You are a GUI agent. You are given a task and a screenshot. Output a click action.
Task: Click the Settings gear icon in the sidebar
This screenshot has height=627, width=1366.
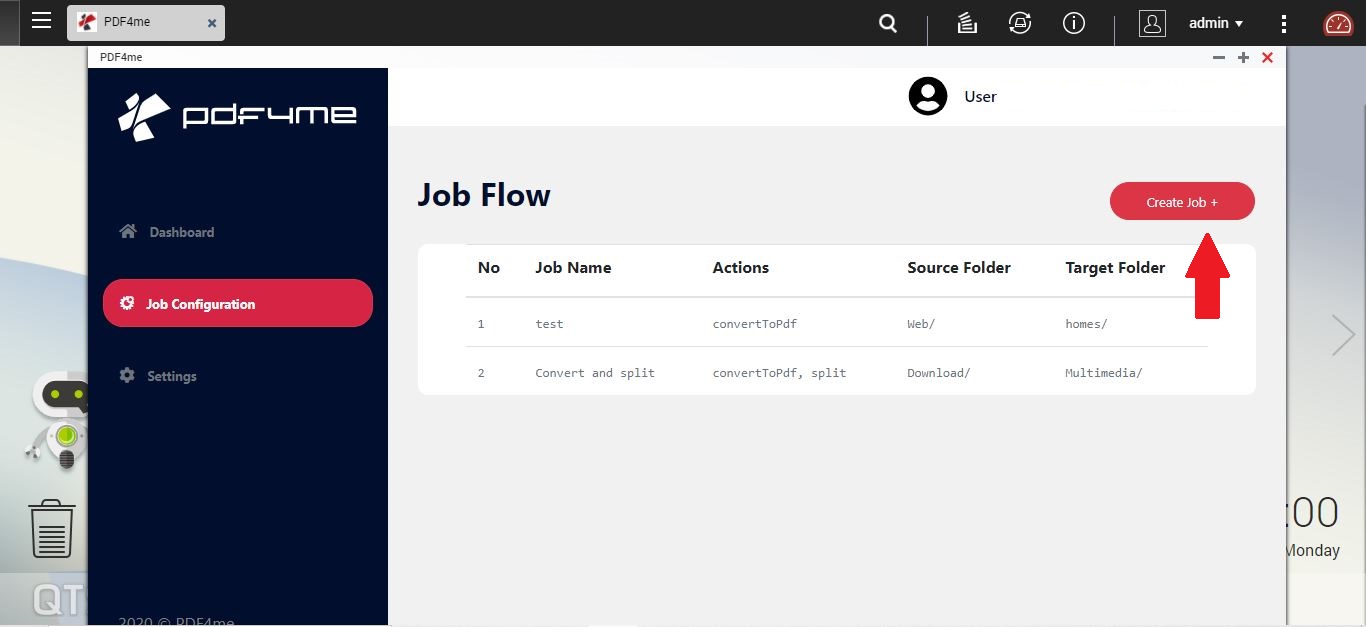[x=127, y=375]
